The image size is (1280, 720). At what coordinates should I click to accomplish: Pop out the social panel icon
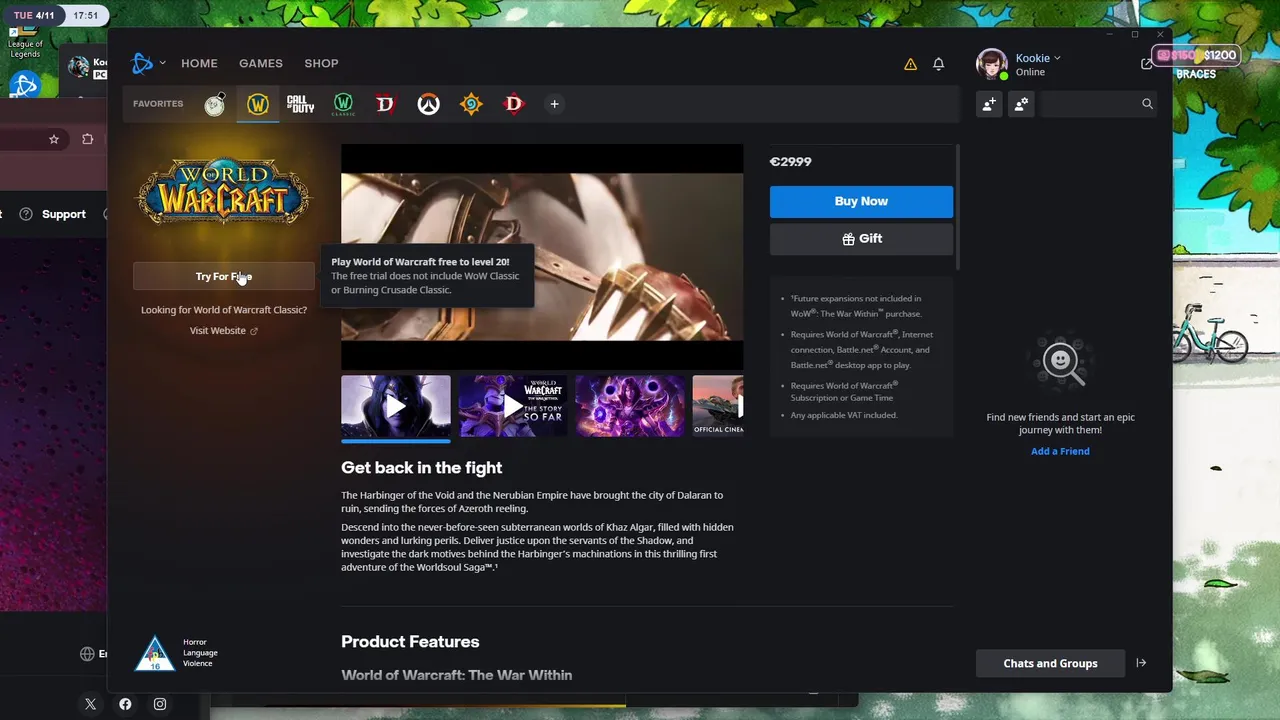pos(1146,64)
